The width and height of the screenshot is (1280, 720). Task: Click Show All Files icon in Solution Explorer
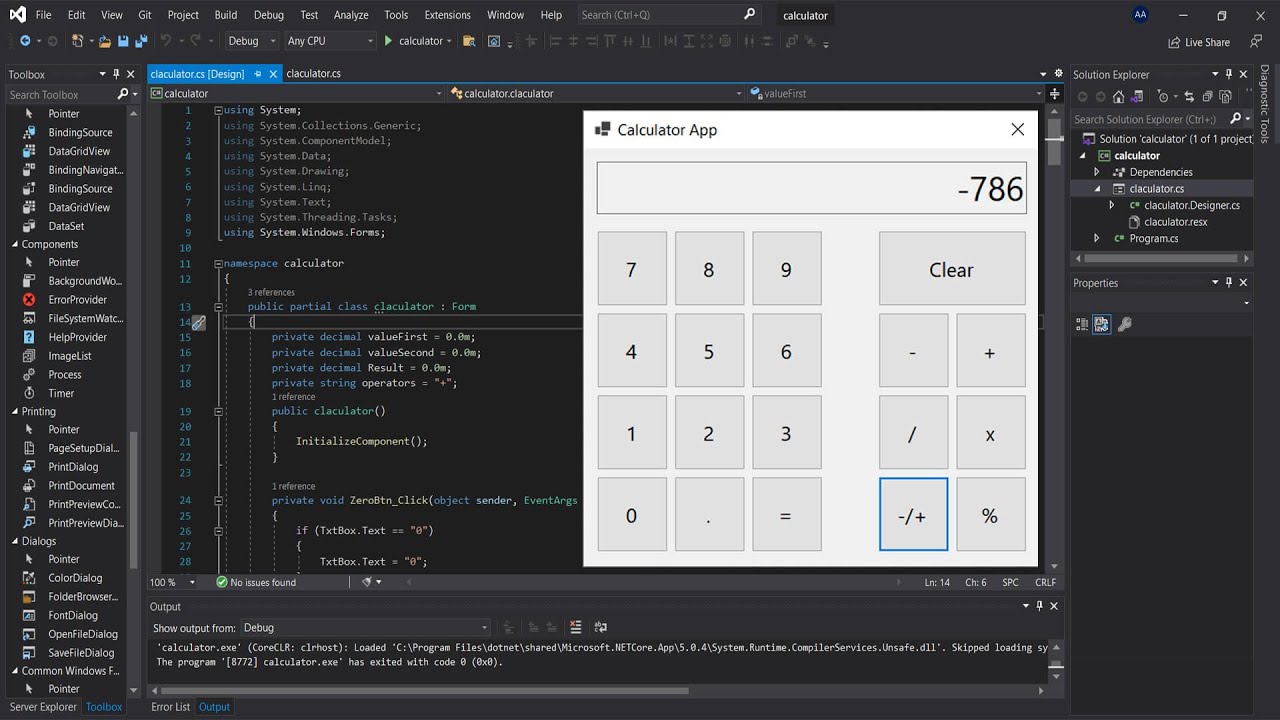pos(1225,97)
